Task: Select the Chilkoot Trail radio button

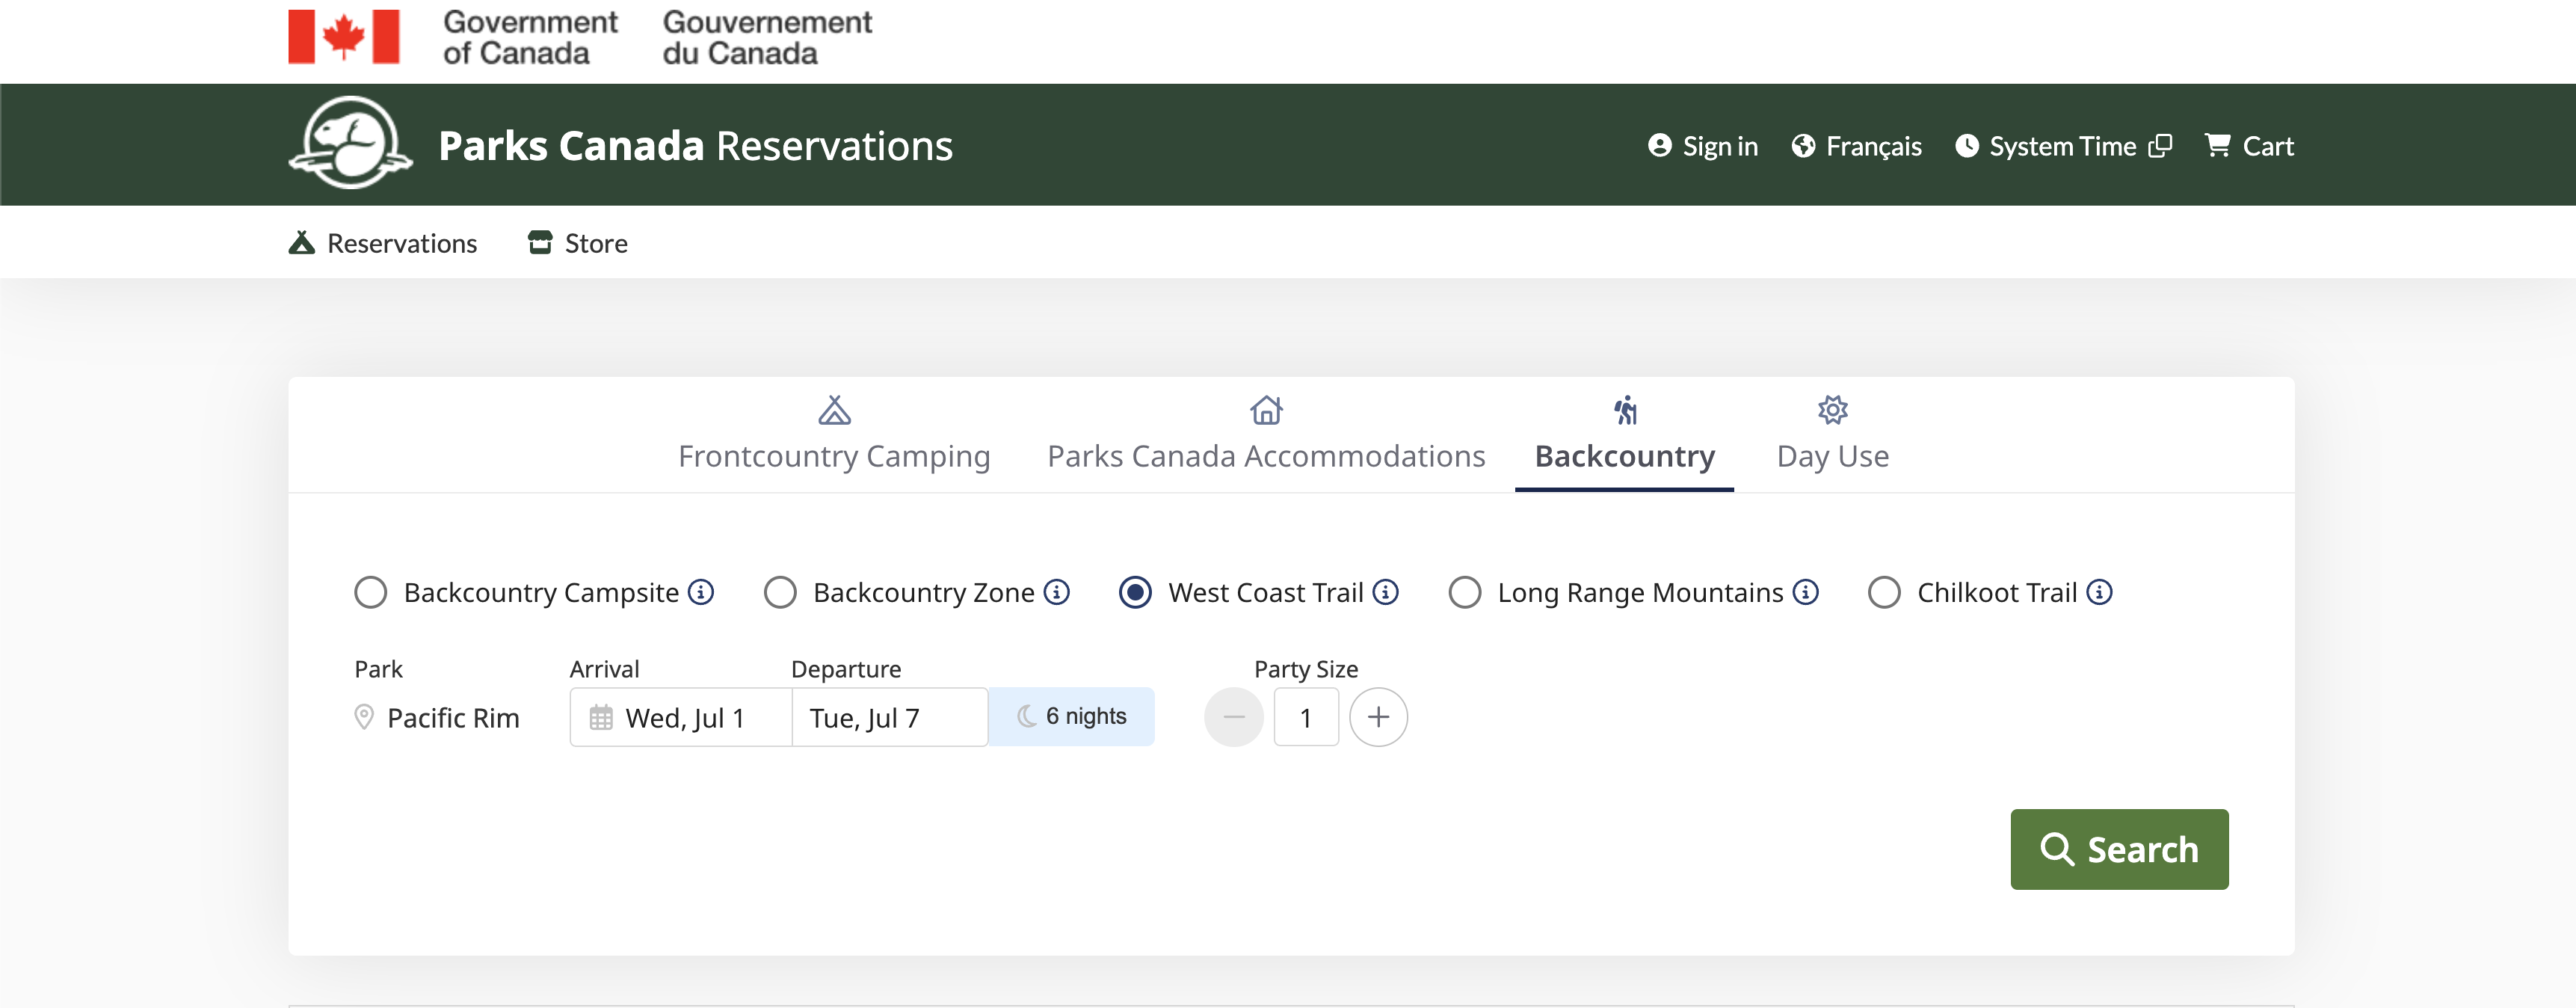Action: [x=1884, y=592]
